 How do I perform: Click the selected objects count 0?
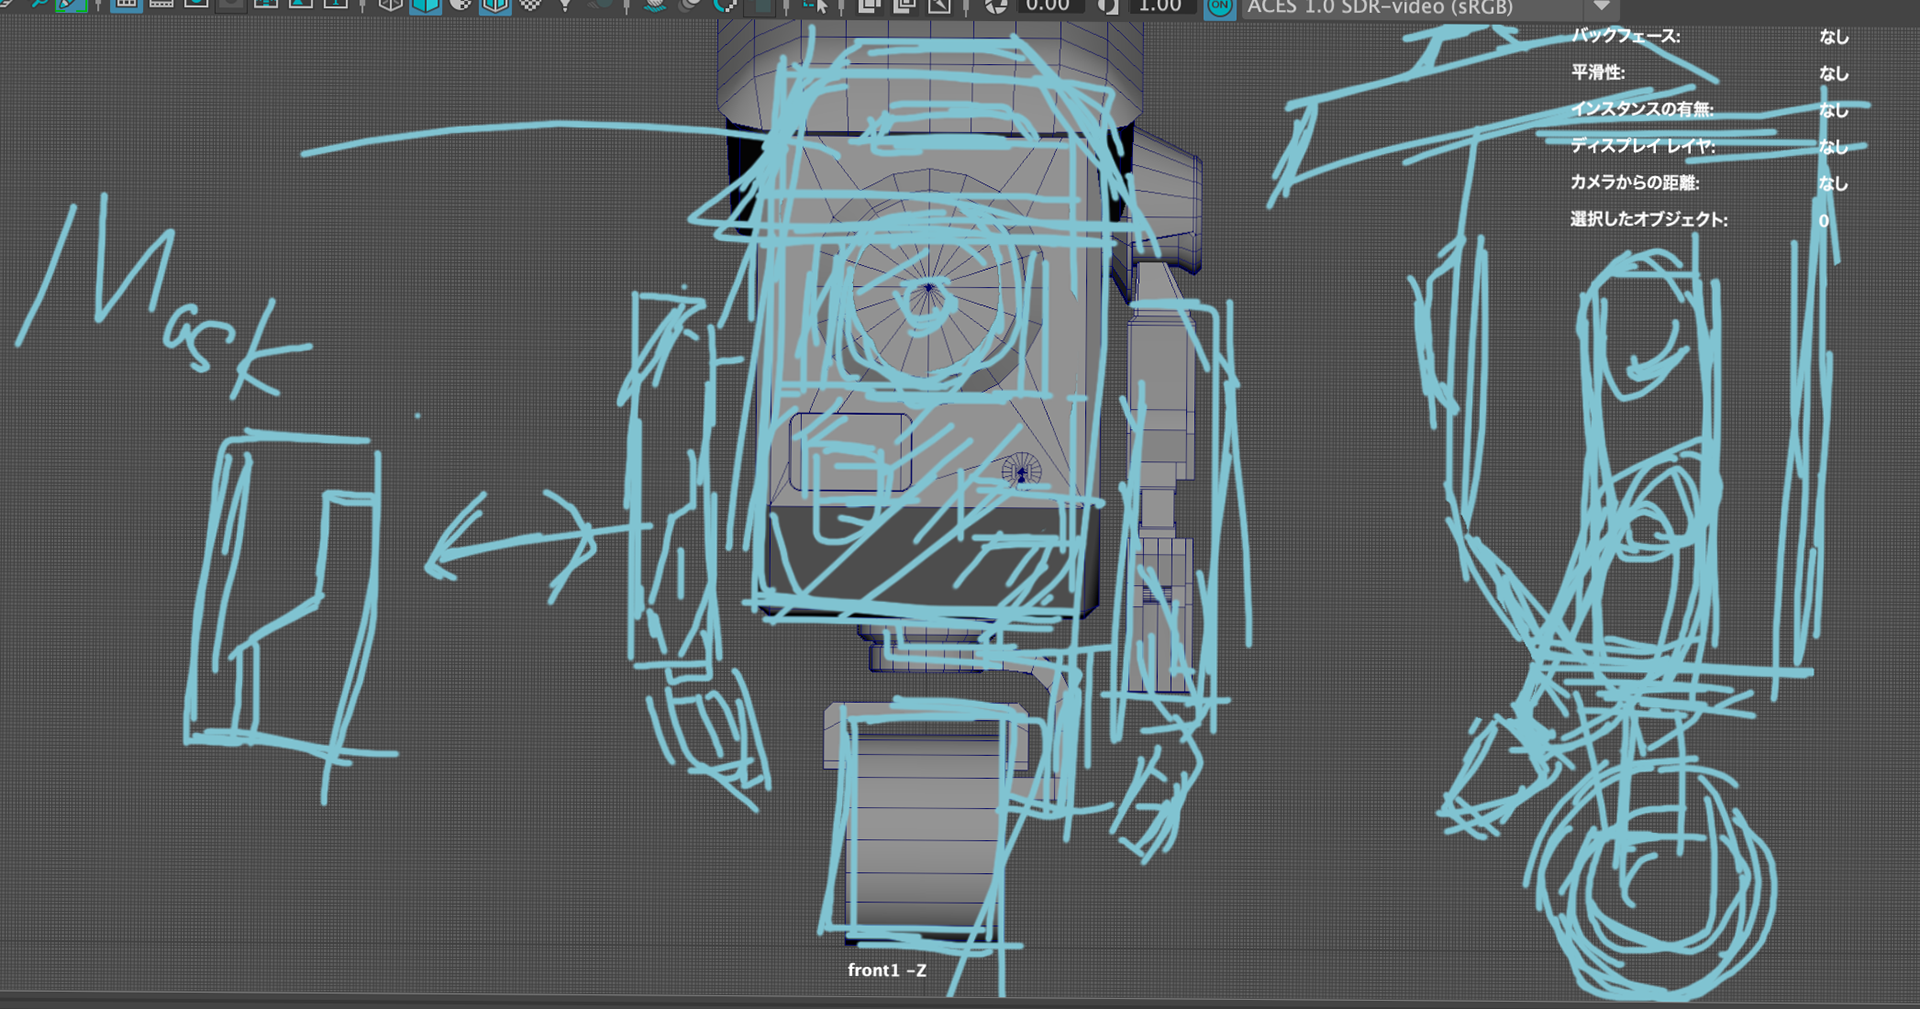1824,220
